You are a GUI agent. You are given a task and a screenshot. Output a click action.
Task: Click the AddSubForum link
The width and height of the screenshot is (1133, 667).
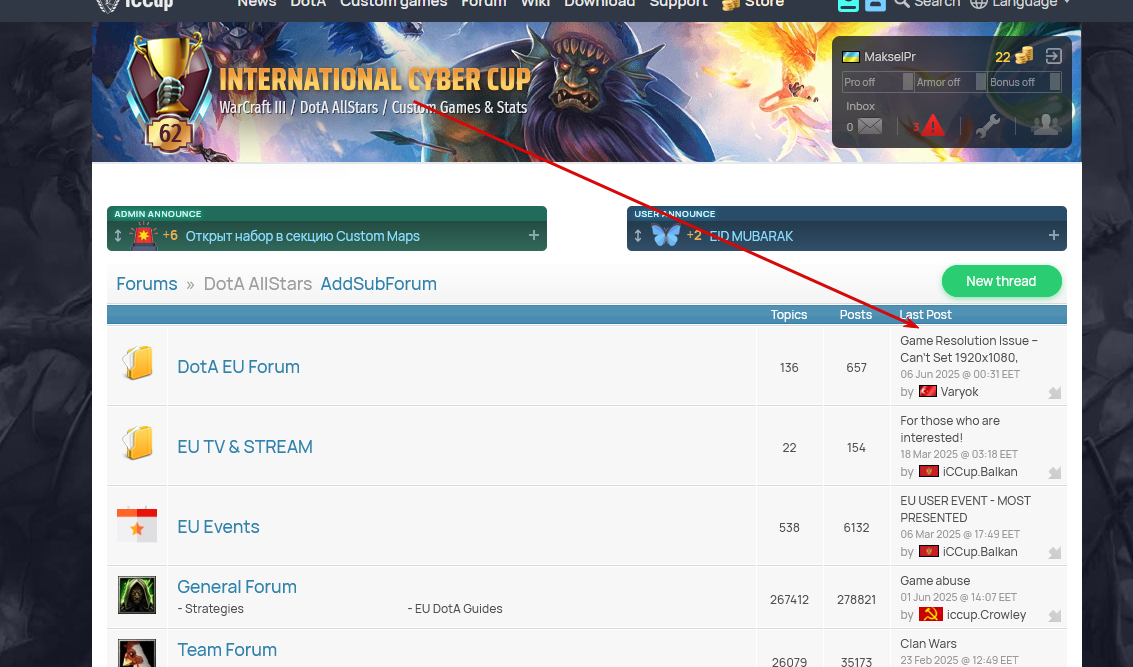pos(379,283)
